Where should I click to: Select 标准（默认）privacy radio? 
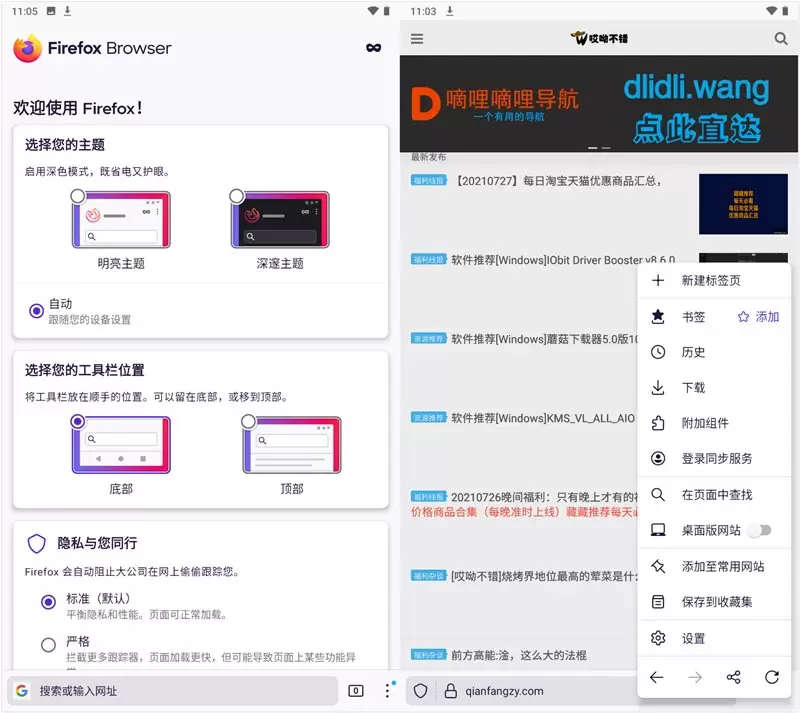point(48,602)
